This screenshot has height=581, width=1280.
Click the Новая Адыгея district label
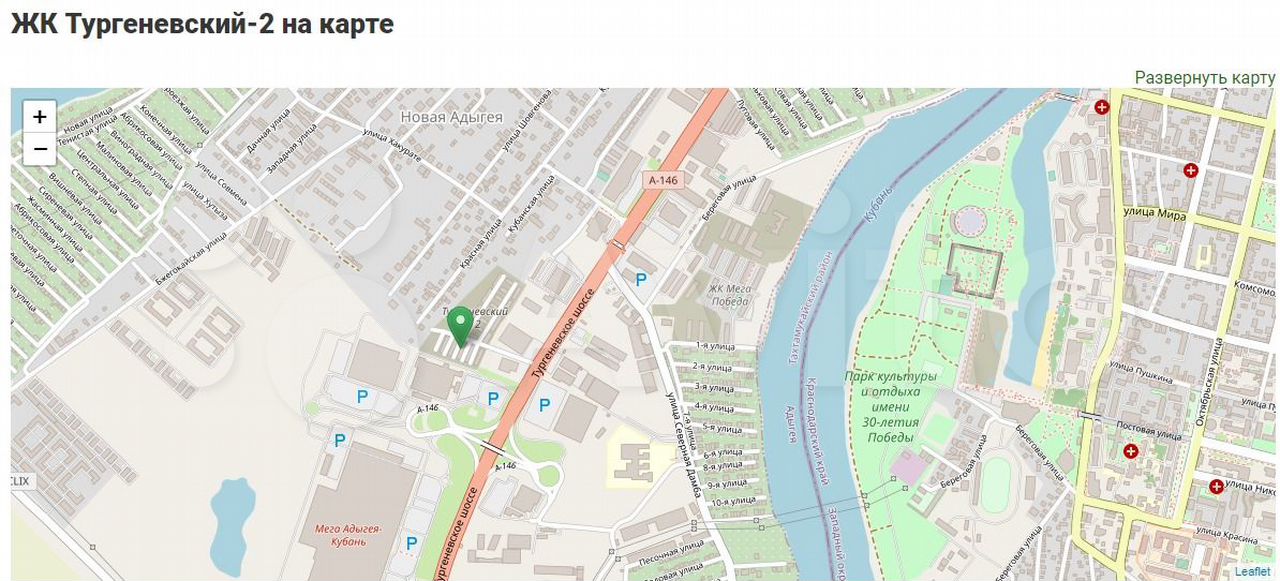tap(451, 117)
